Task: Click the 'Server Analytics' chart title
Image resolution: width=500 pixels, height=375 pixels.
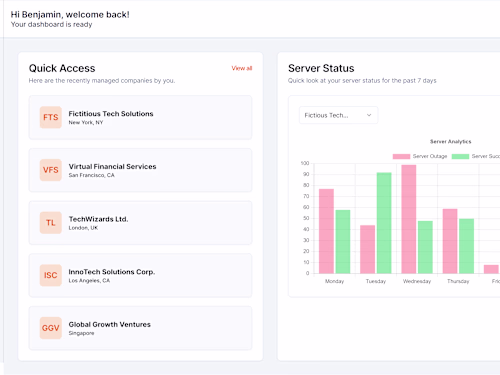Action: pos(450,142)
